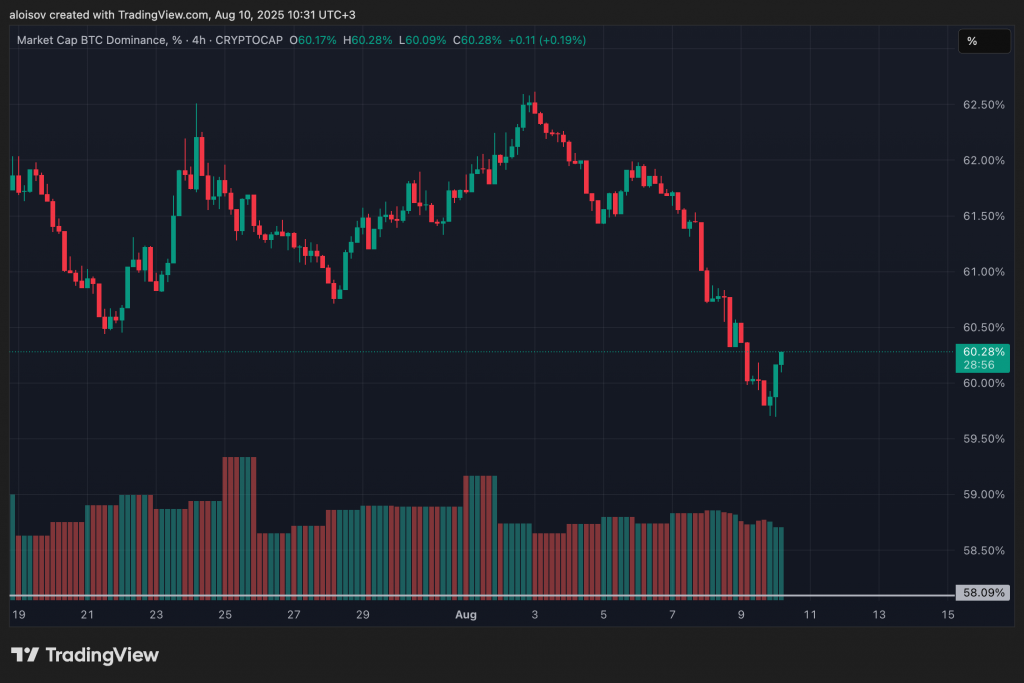Image resolution: width=1024 pixels, height=683 pixels.
Task: Click the close value C60.28% in legend
Action: click(477, 40)
